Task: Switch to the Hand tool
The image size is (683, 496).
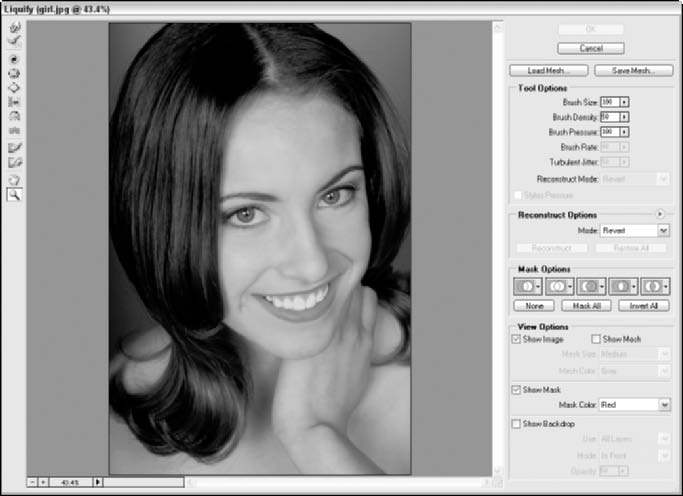Action: [15, 179]
